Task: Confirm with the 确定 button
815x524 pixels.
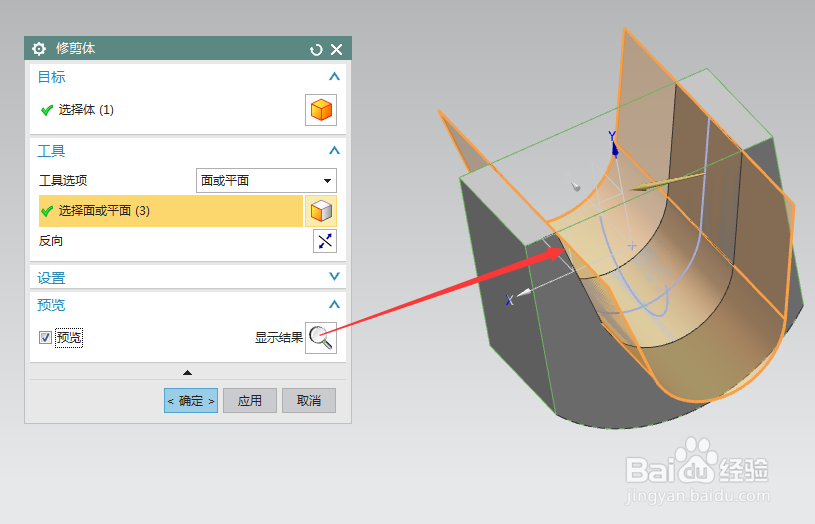Action: tap(191, 400)
